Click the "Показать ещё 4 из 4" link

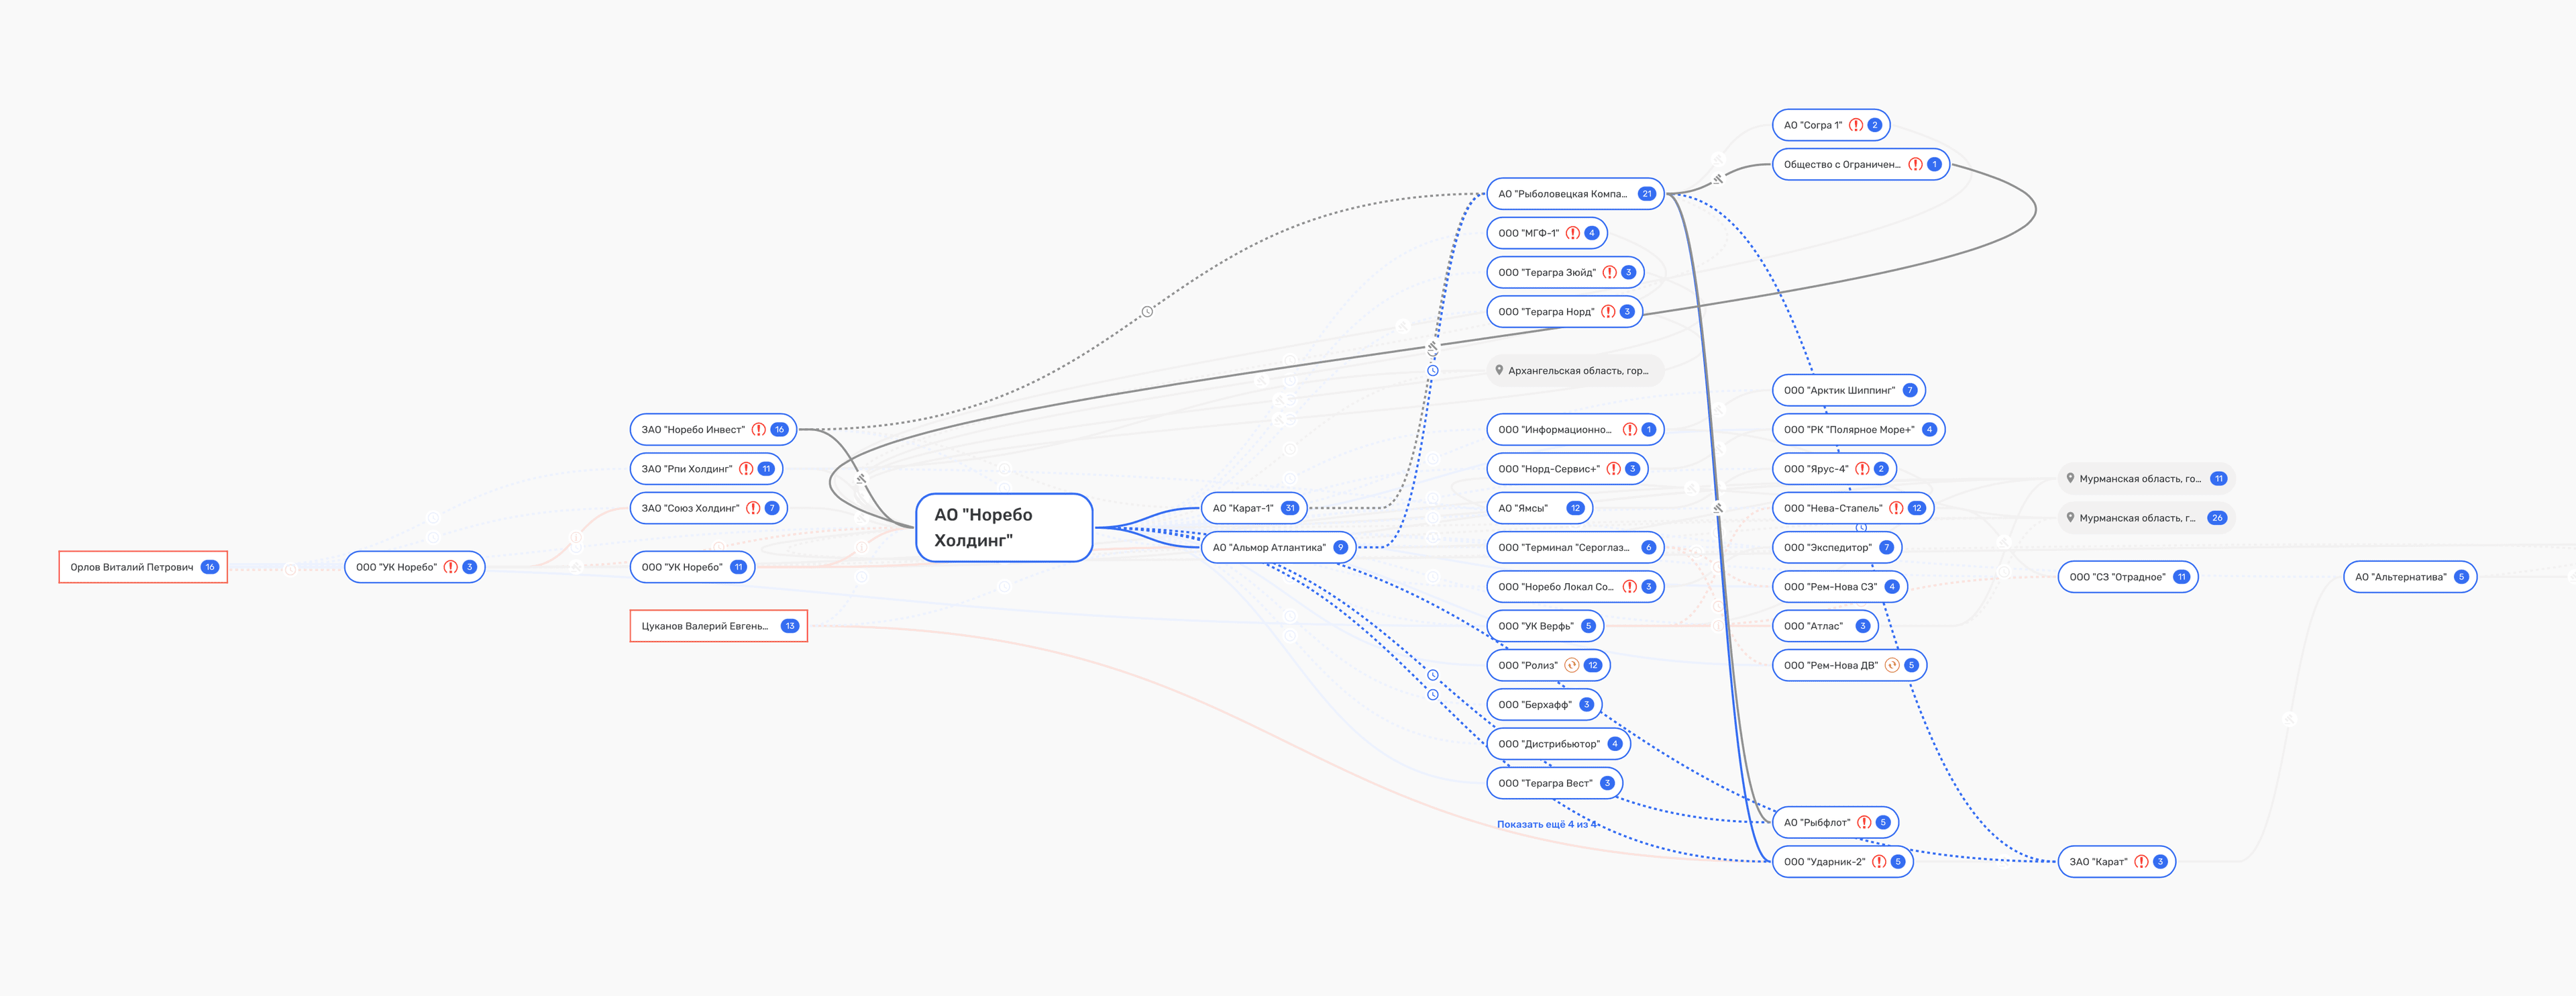click(1546, 825)
